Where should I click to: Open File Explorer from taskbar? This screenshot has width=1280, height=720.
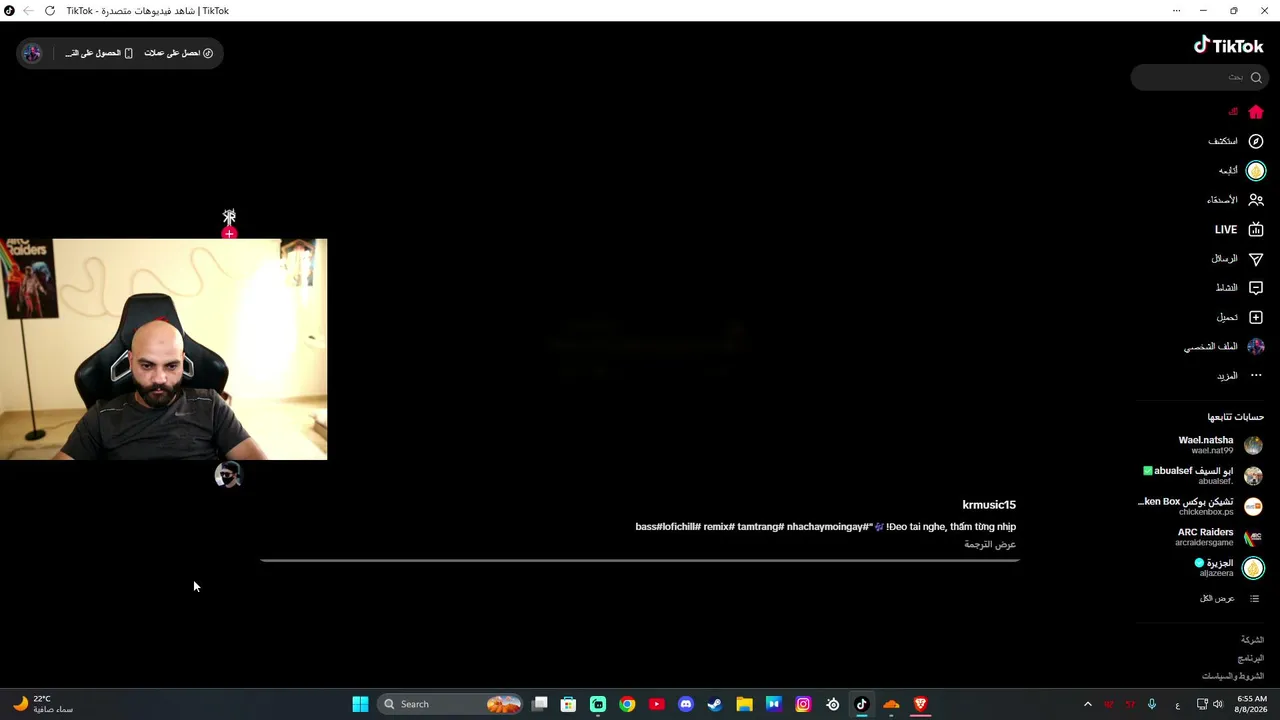tap(744, 704)
